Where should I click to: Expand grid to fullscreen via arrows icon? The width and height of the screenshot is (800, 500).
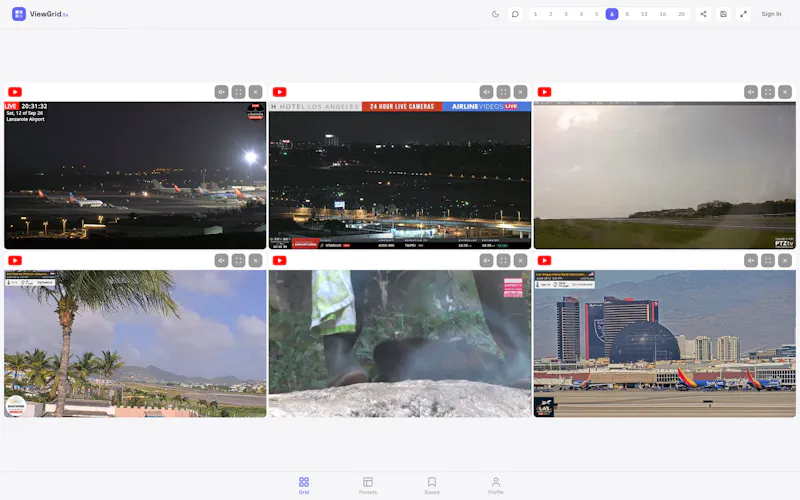(743, 14)
